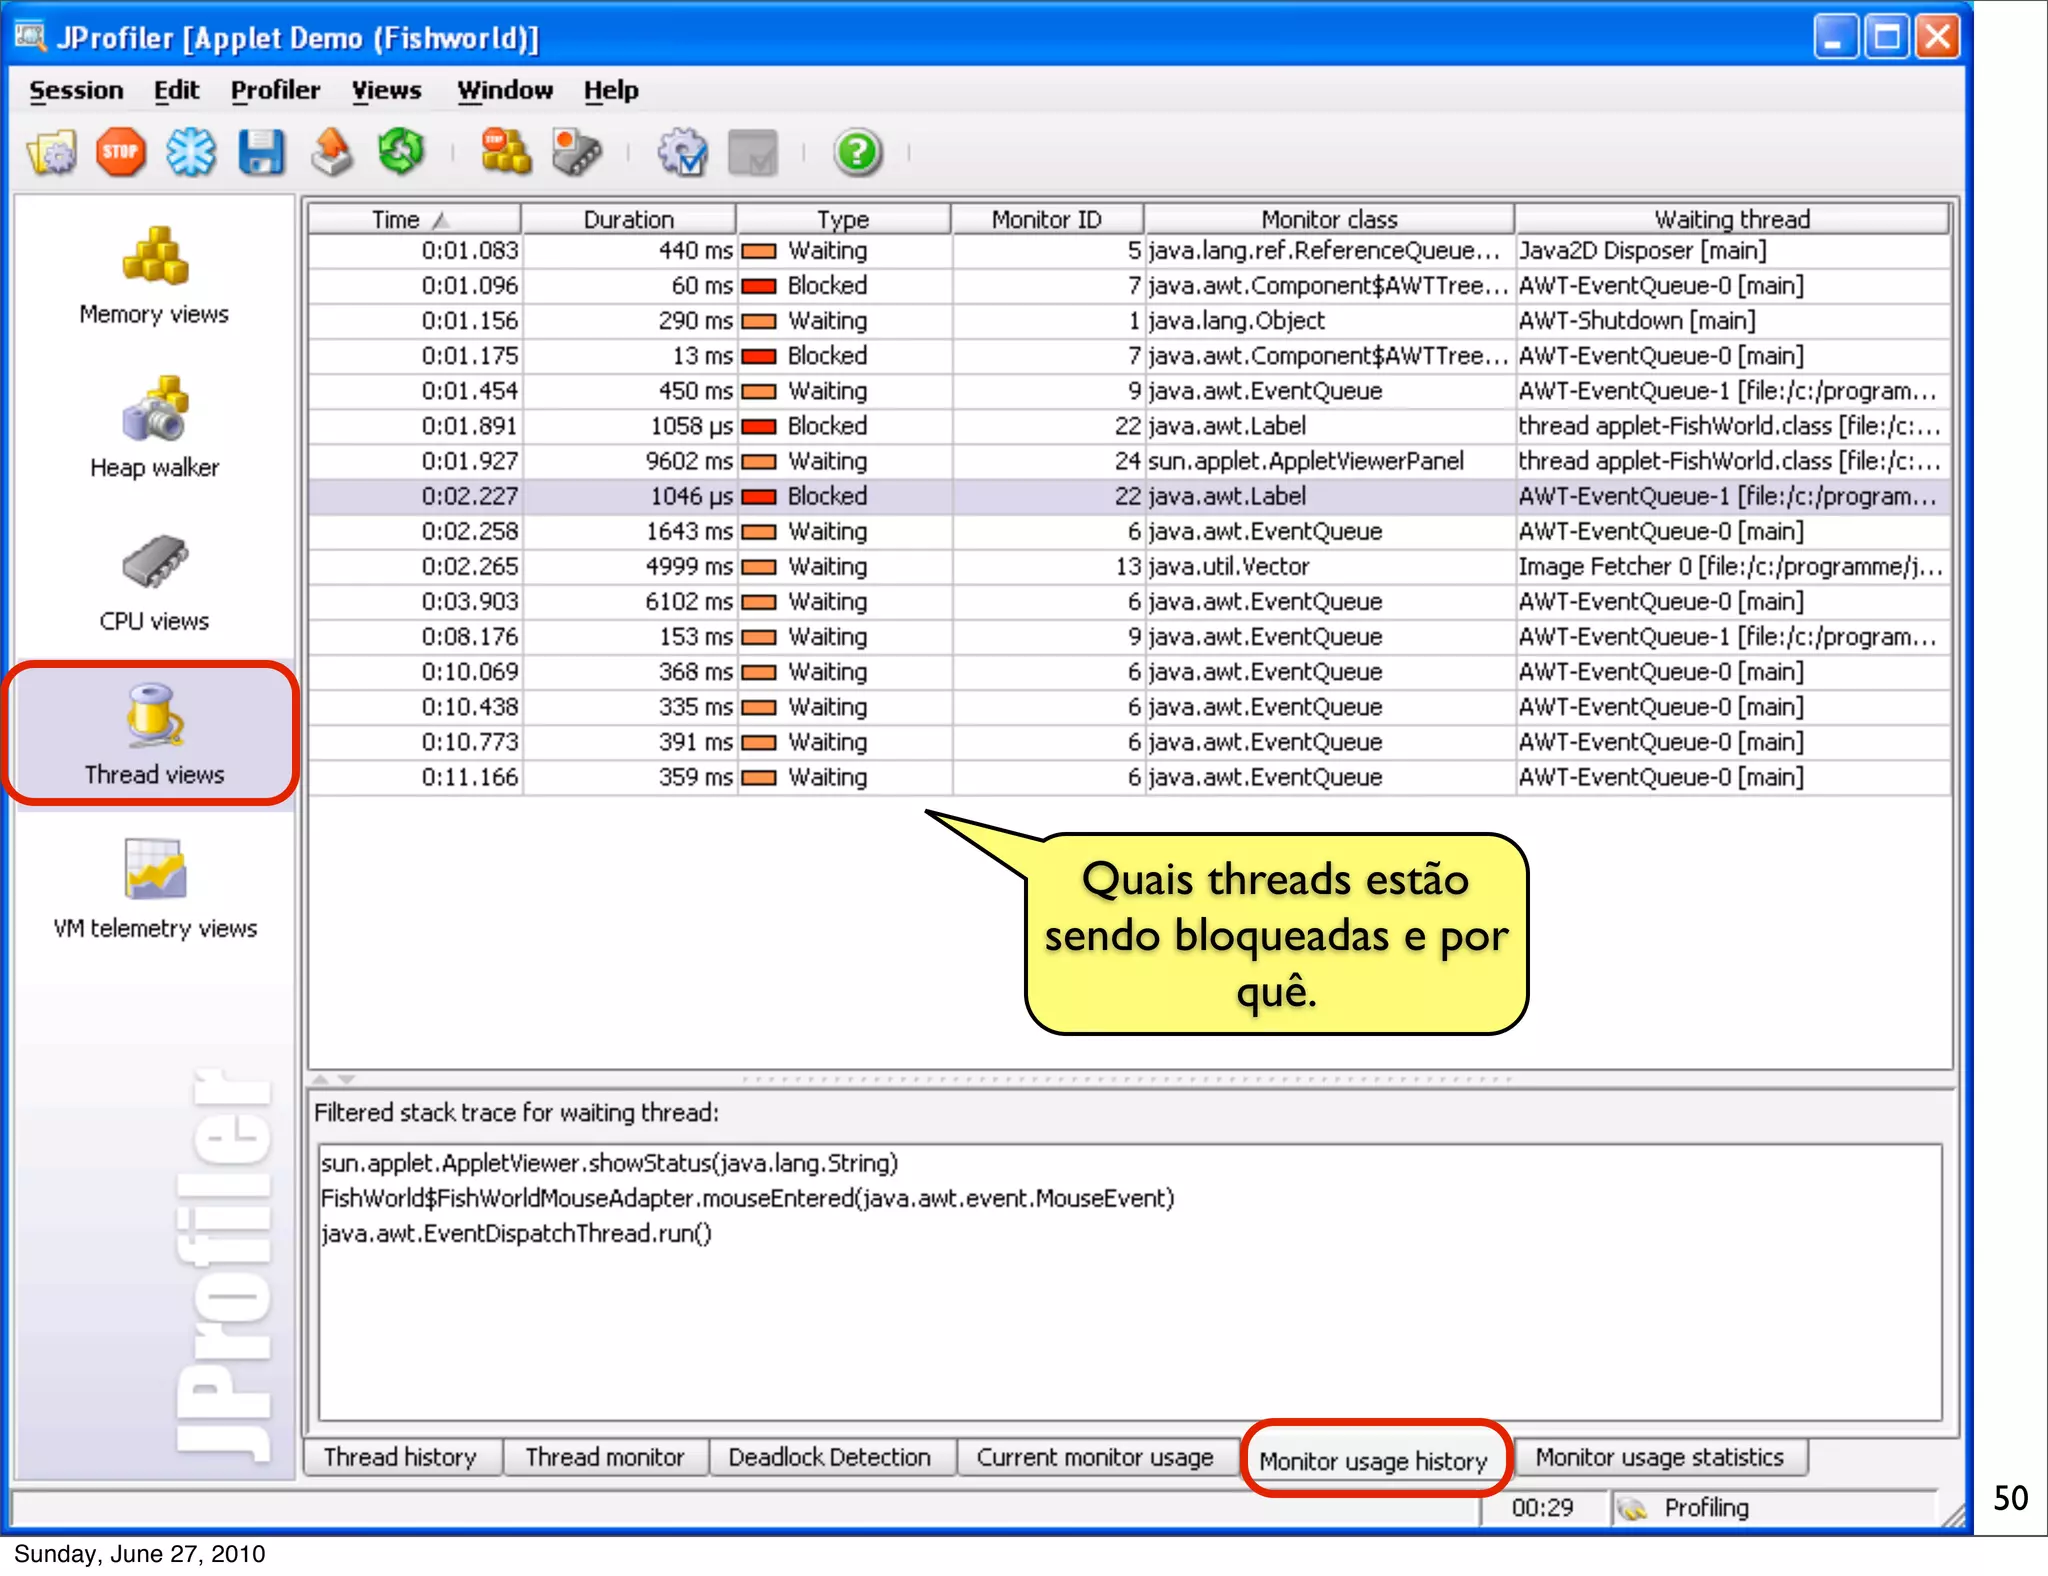
Task: Click the snowflake Freeze views icon
Action: (190, 153)
